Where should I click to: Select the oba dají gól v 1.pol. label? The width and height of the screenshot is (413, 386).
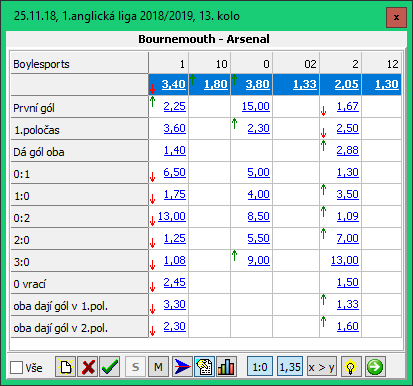[x=79, y=305]
